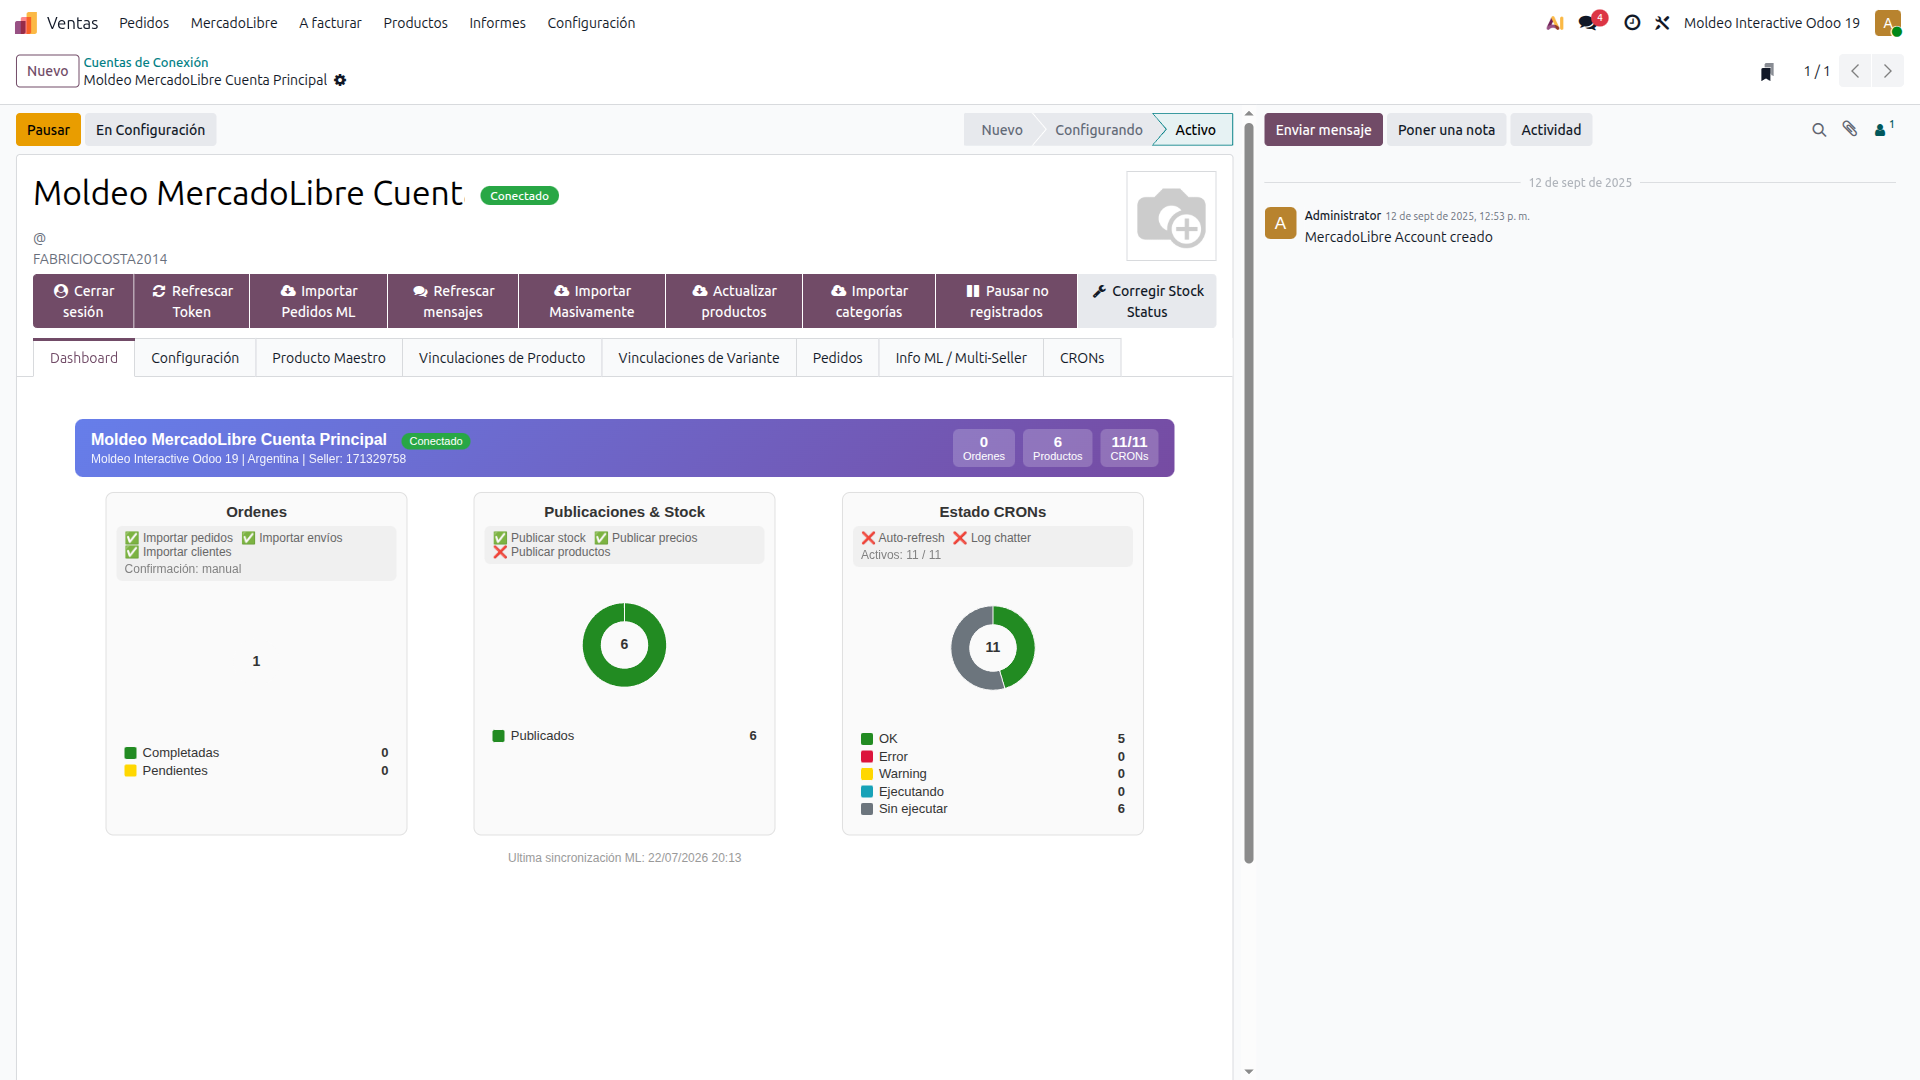This screenshot has height=1080, width=1920.
Task: Click Importar Pedidos ML button
Action: (x=318, y=301)
